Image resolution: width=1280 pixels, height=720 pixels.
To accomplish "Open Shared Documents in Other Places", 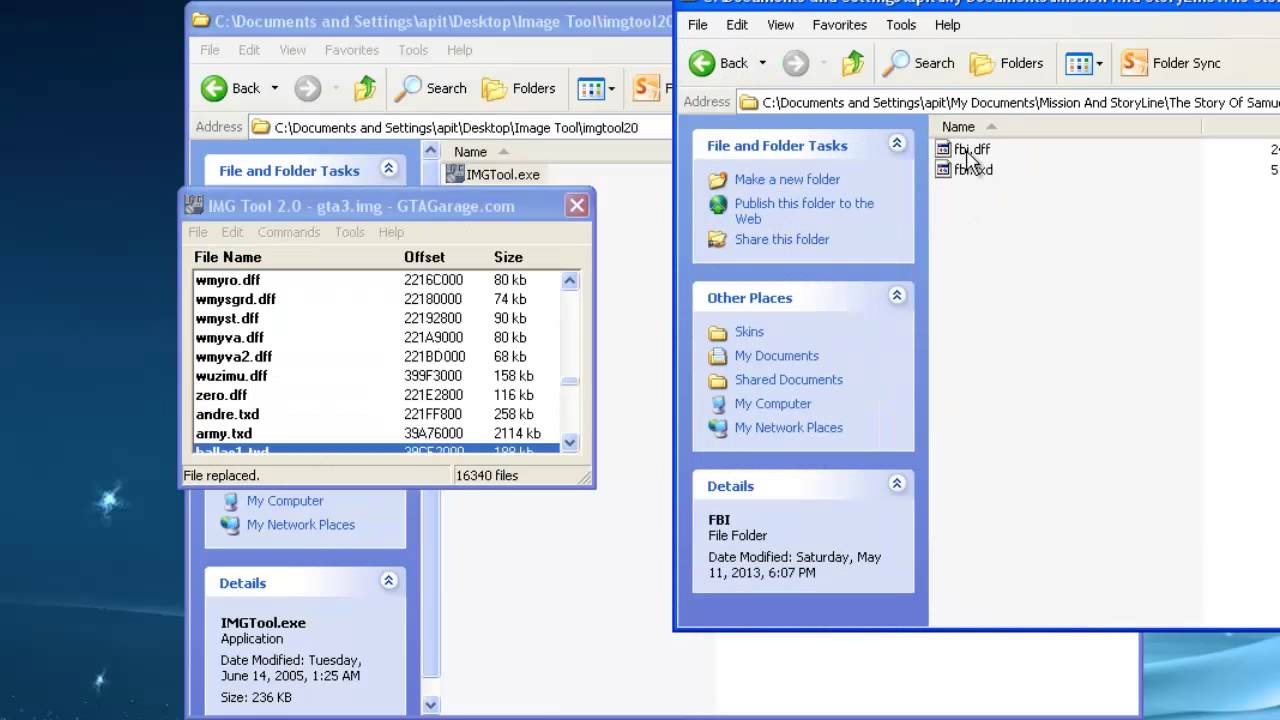I will pos(788,380).
